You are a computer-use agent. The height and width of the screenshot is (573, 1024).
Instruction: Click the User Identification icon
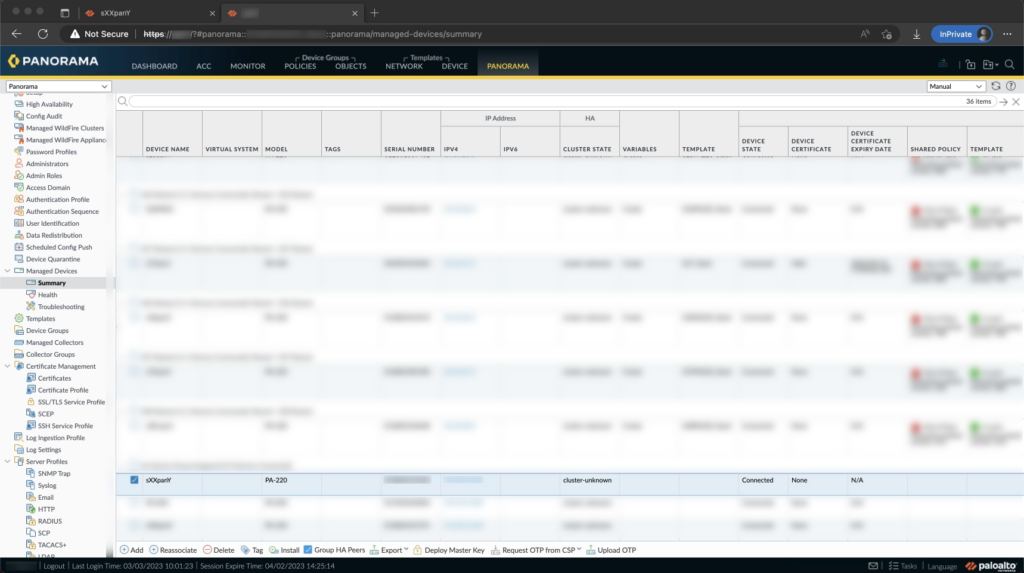(19, 223)
